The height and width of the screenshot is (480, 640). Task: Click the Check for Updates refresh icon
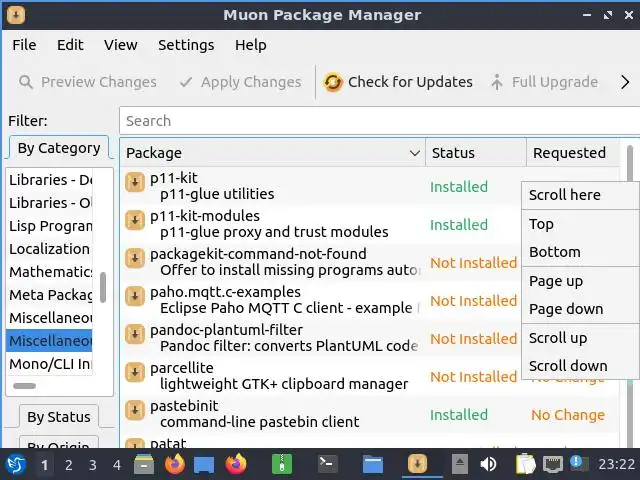333,82
